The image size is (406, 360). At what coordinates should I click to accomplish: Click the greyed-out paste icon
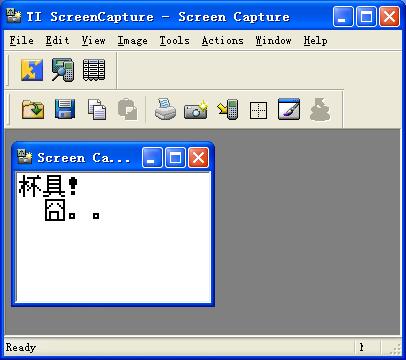pos(128,109)
